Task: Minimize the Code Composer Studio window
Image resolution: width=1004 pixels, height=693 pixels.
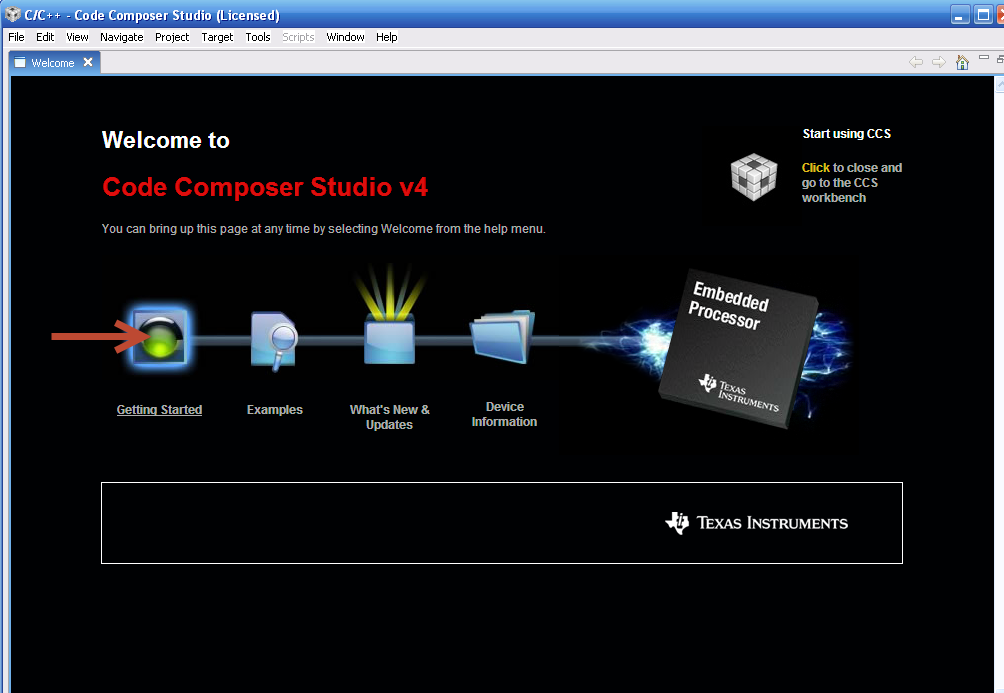Action: (959, 15)
